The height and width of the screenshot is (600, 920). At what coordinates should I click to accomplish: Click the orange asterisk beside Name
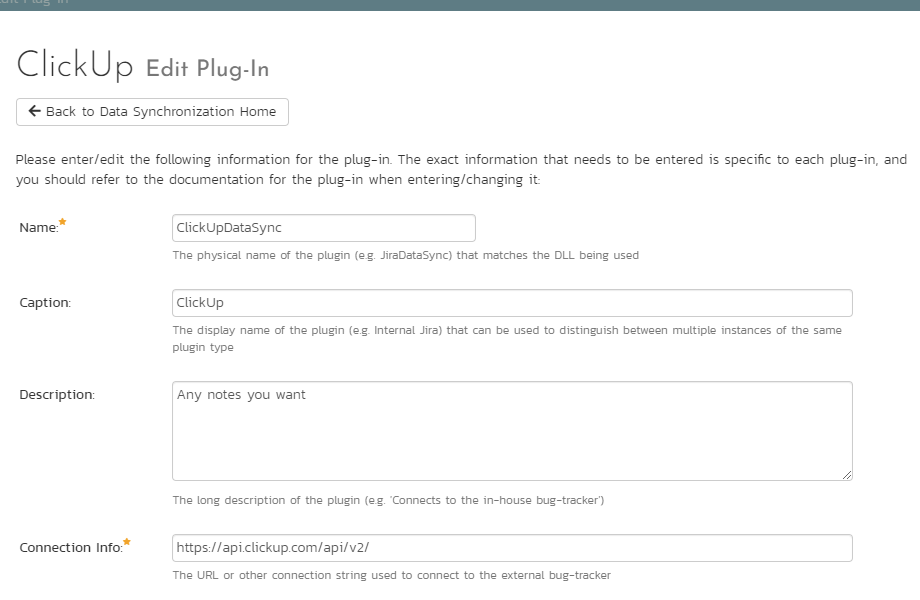tap(63, 222)
